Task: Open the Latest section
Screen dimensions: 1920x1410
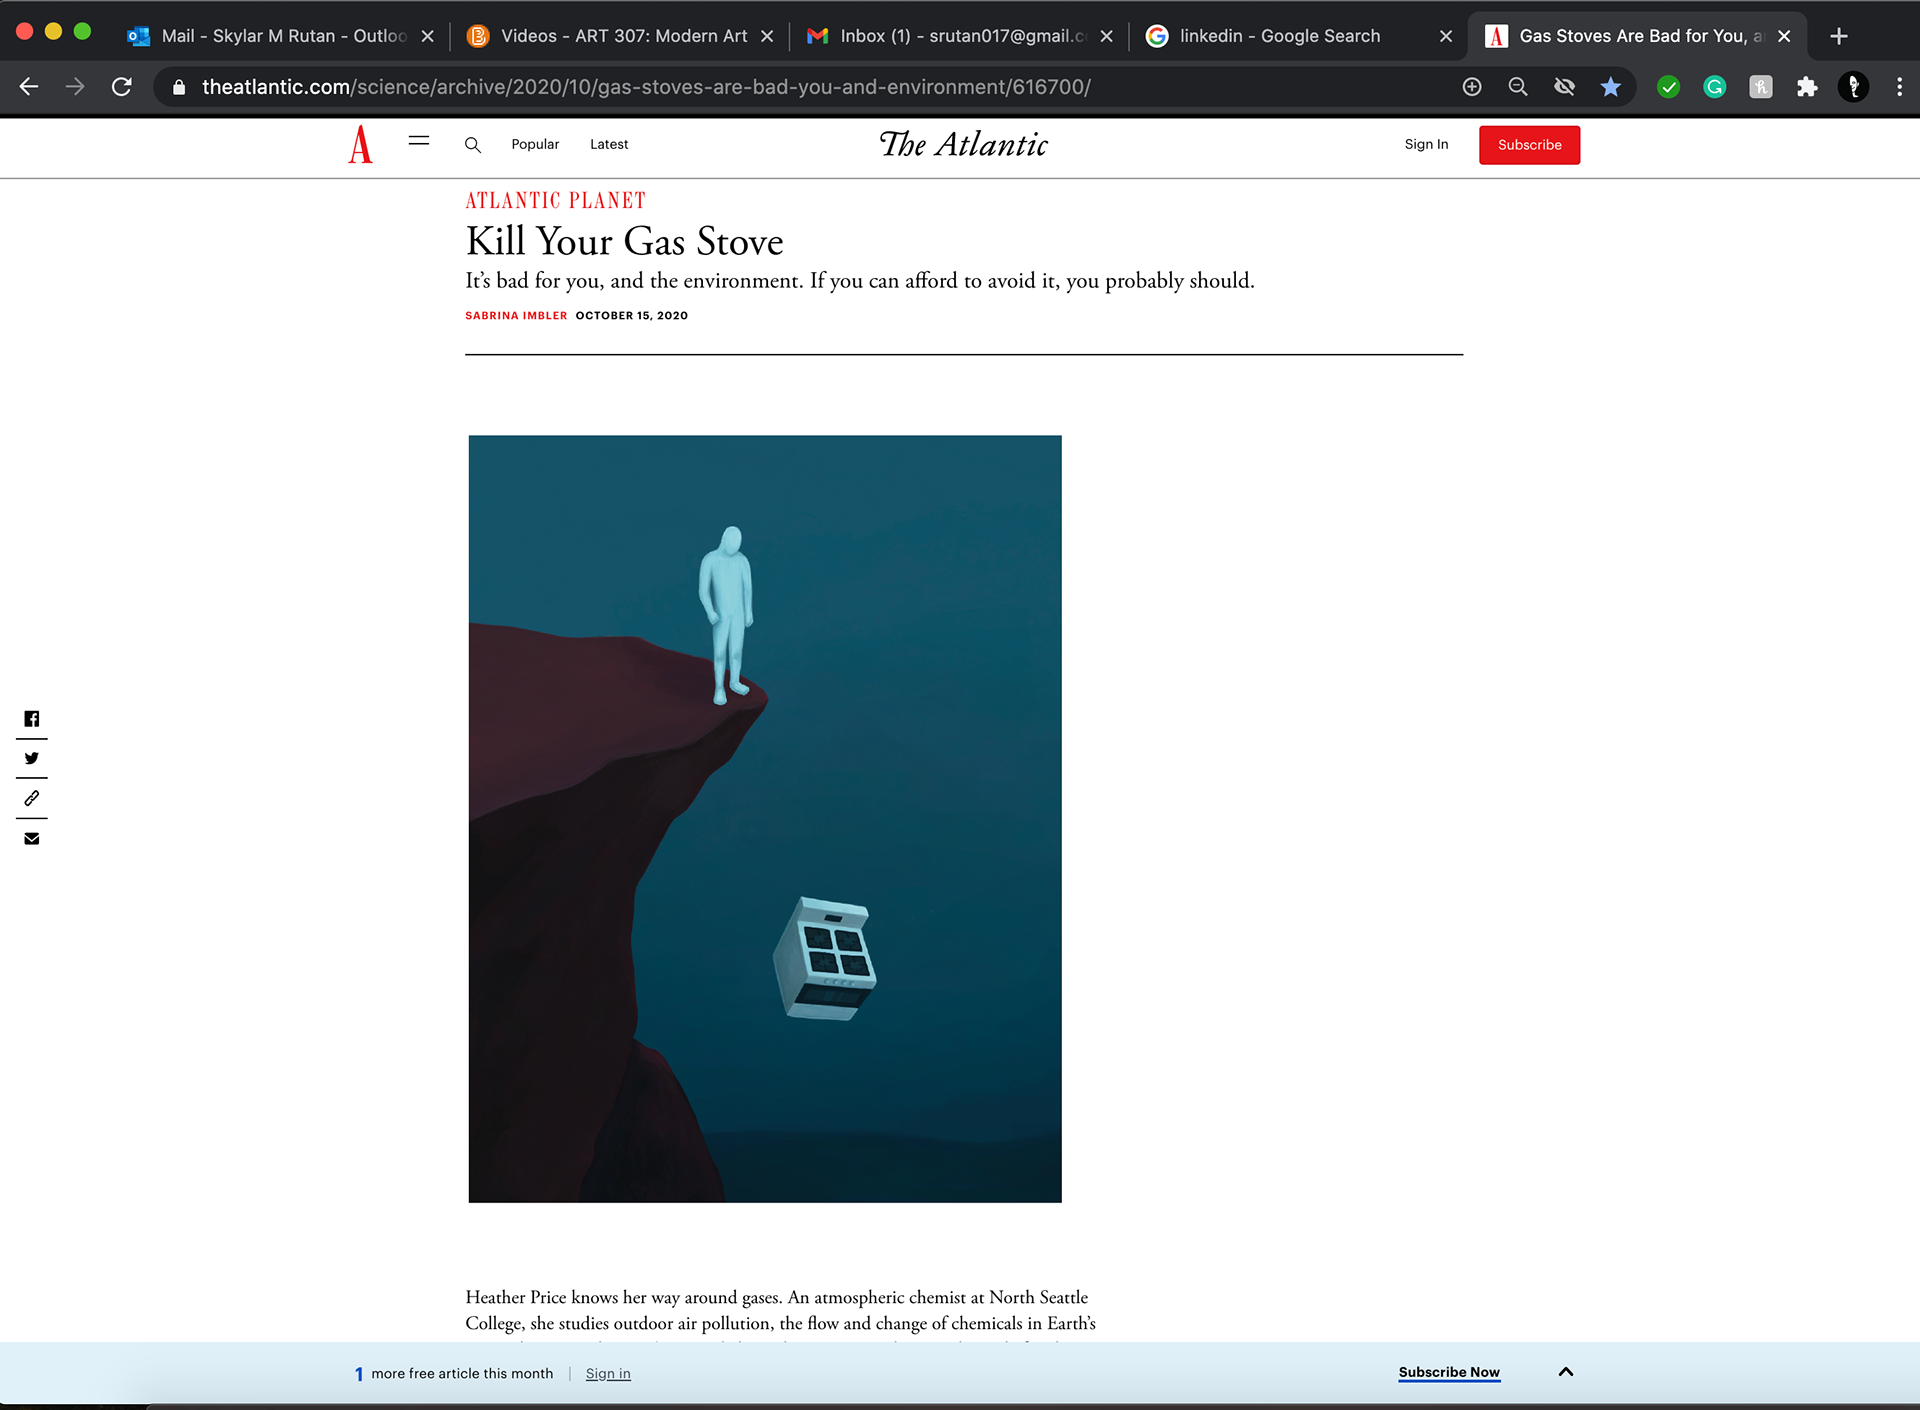Action: (x=609, y=144)
